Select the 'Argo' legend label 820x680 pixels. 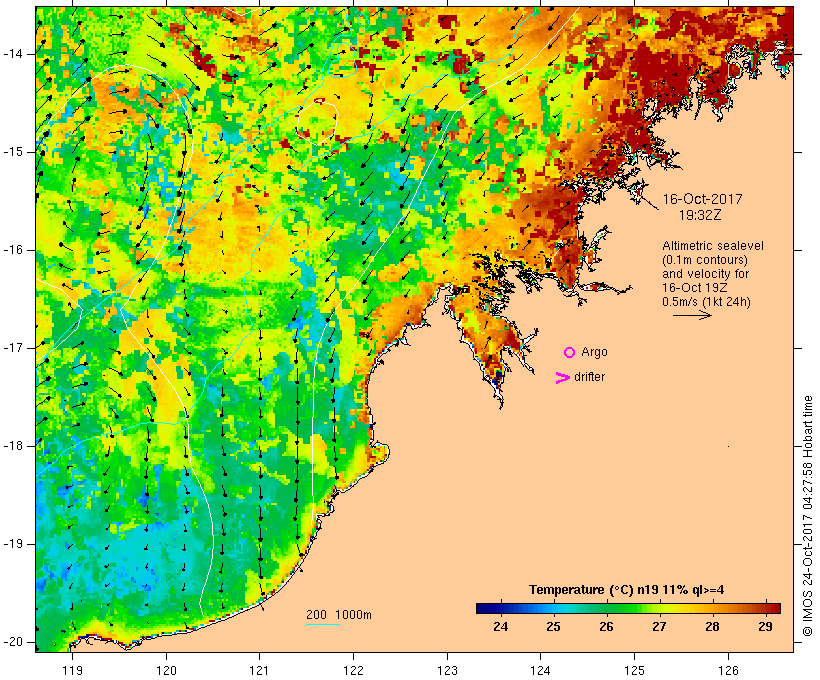595,352
